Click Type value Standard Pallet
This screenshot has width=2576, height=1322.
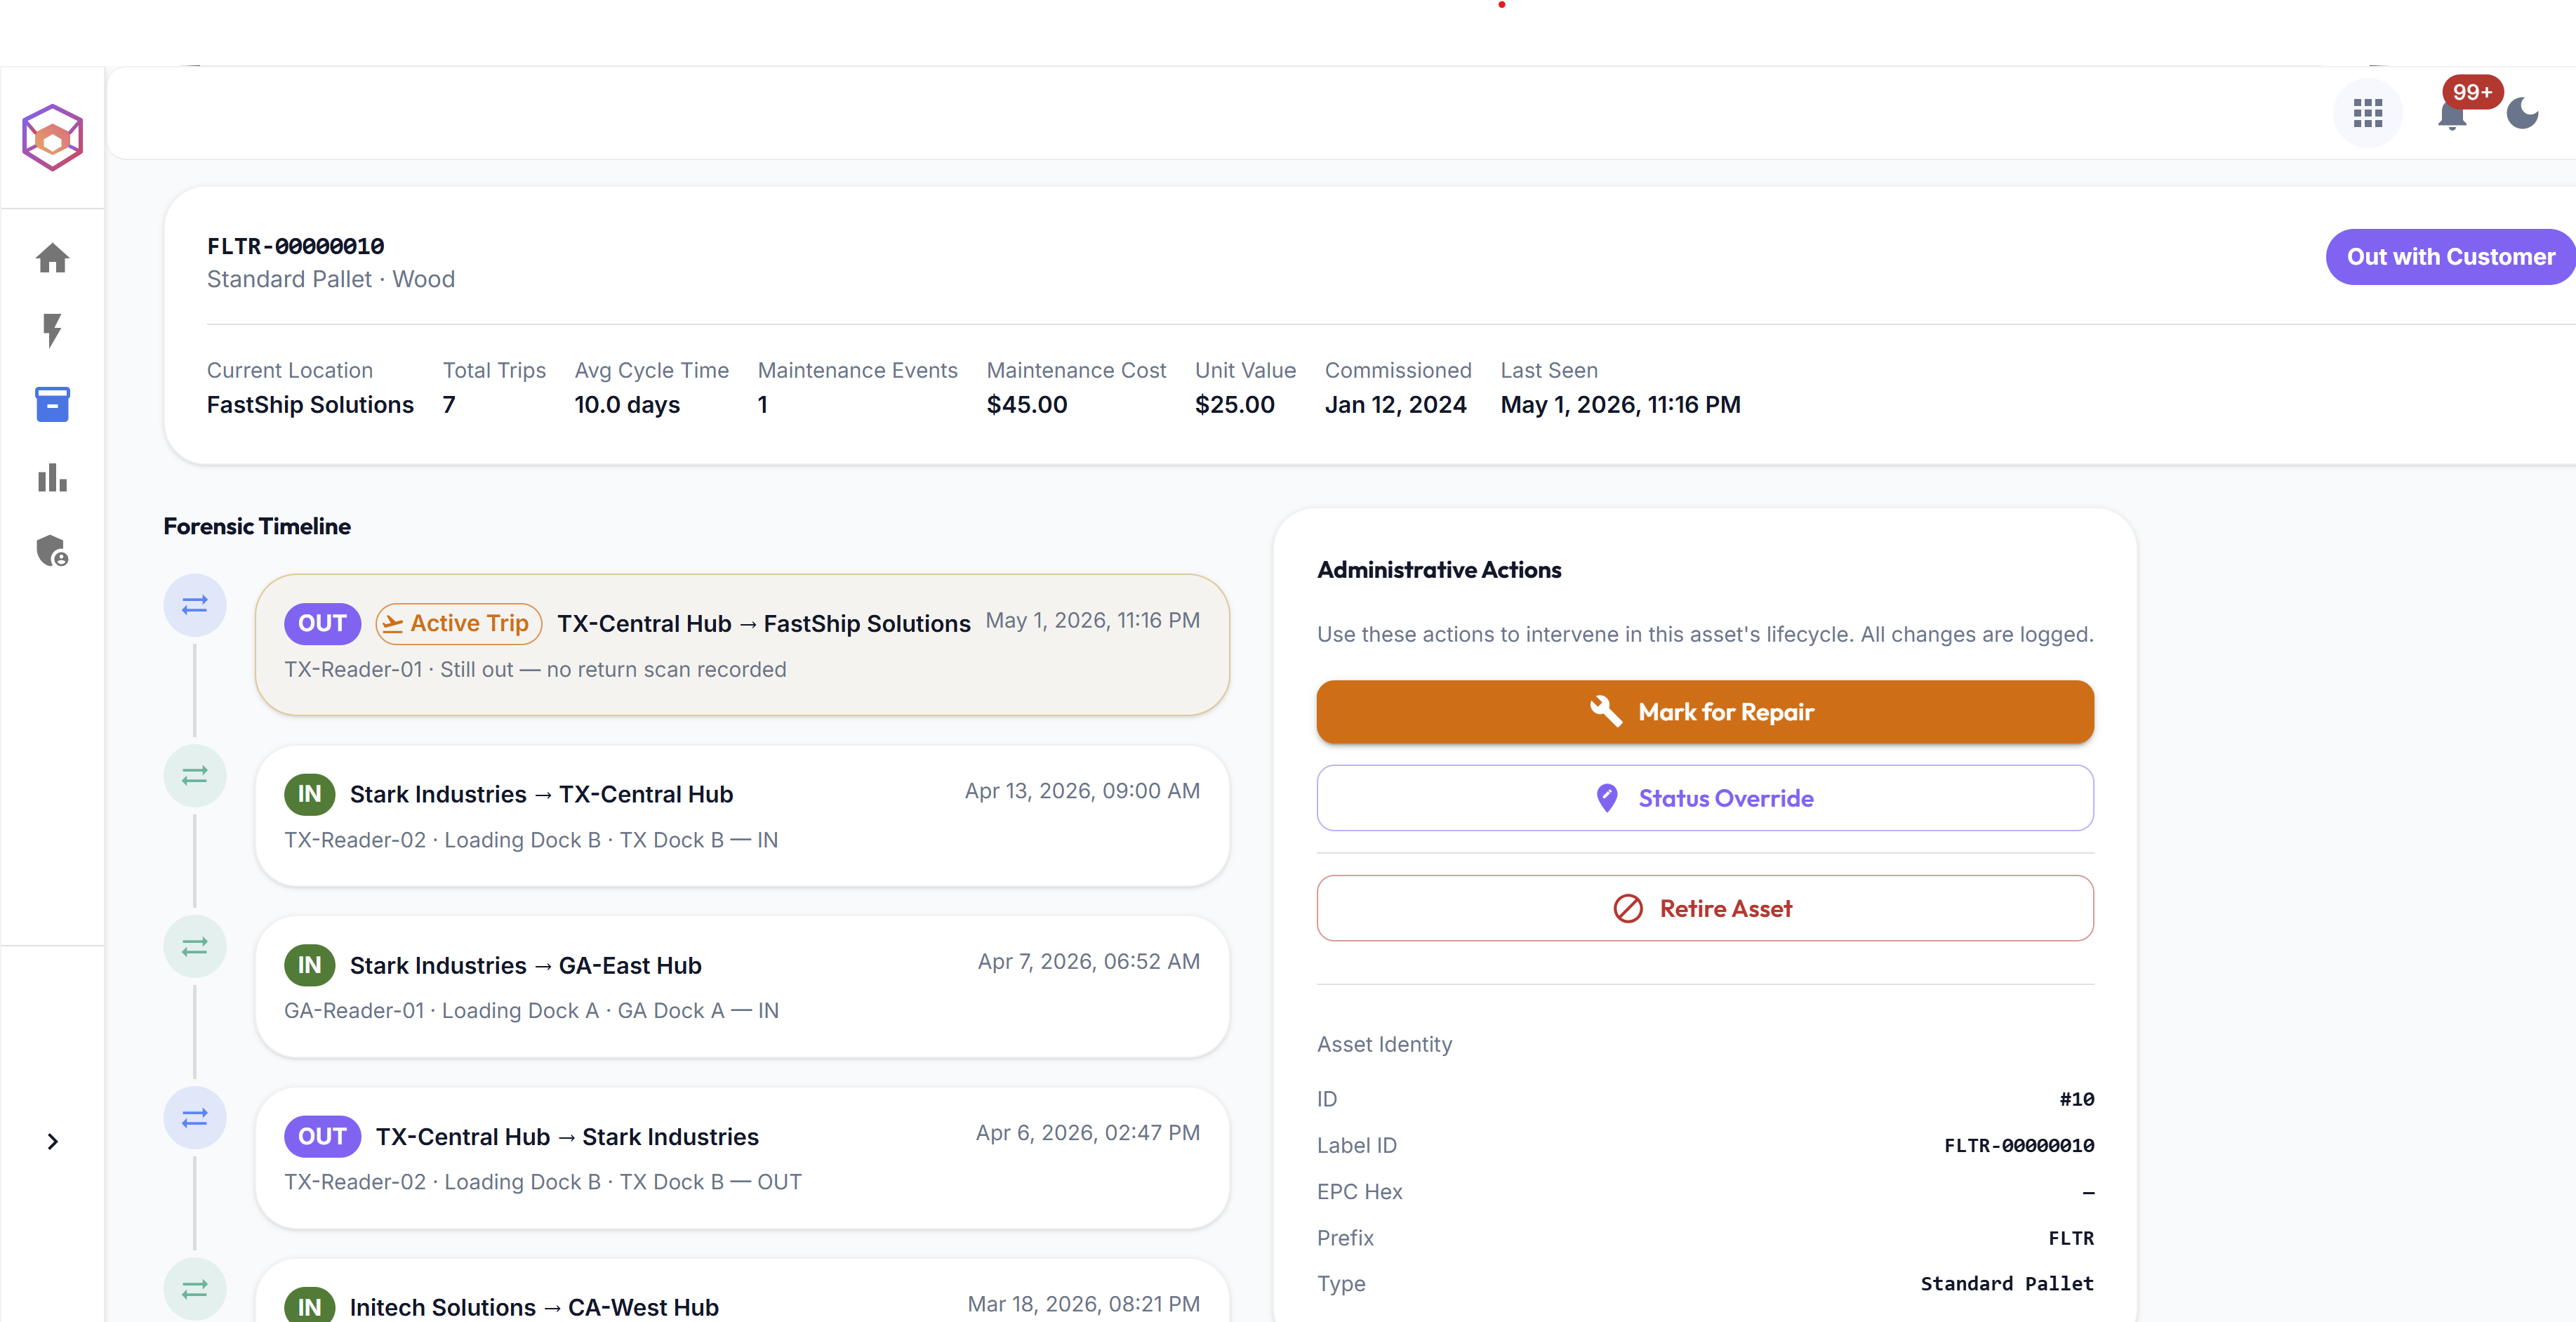[2007, 1283]
